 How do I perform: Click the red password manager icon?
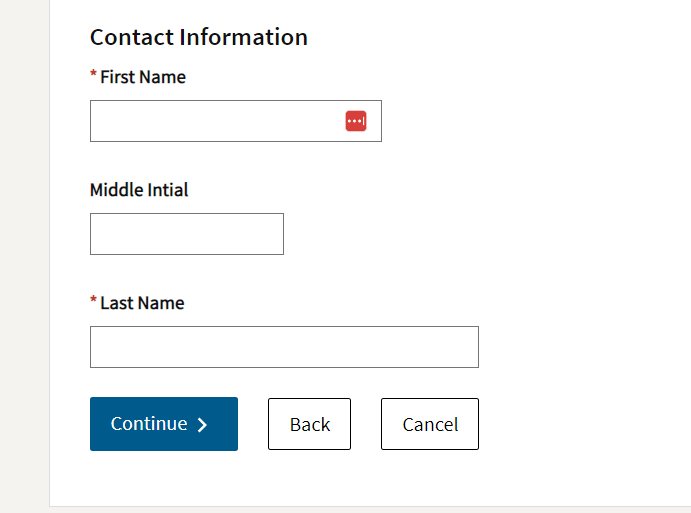[356, 121]
